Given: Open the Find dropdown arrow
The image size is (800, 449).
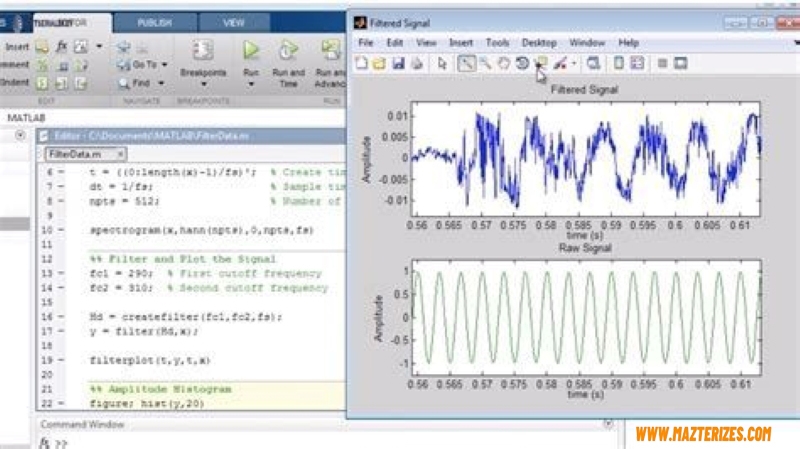Looking at the screenshot, I should pos(161,83).
